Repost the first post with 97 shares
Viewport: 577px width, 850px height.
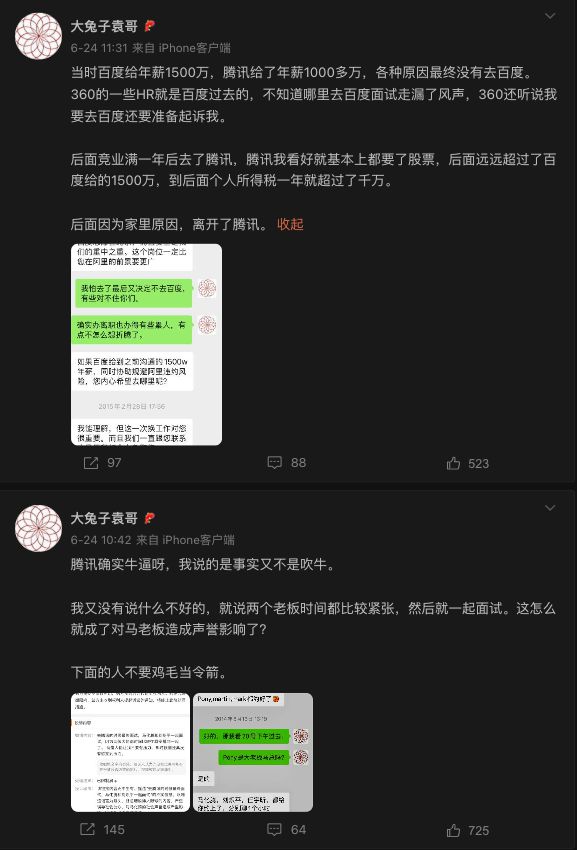(x=101, y=463)
